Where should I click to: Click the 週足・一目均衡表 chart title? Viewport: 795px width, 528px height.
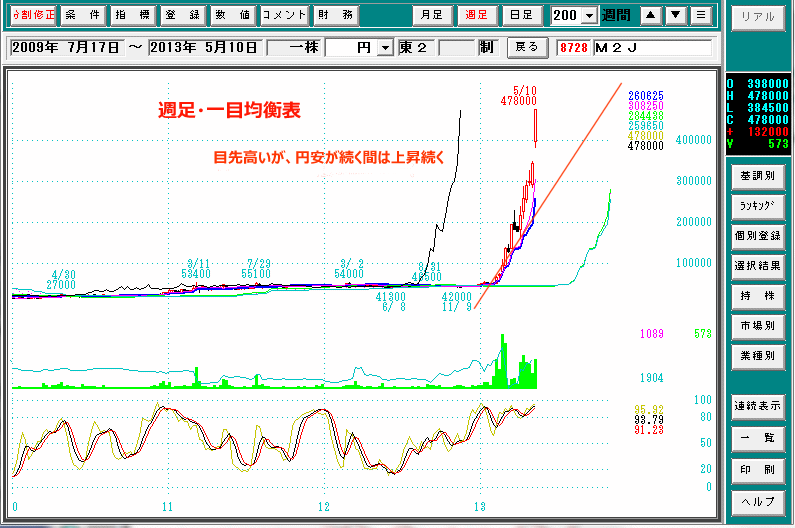click(229, 110)
